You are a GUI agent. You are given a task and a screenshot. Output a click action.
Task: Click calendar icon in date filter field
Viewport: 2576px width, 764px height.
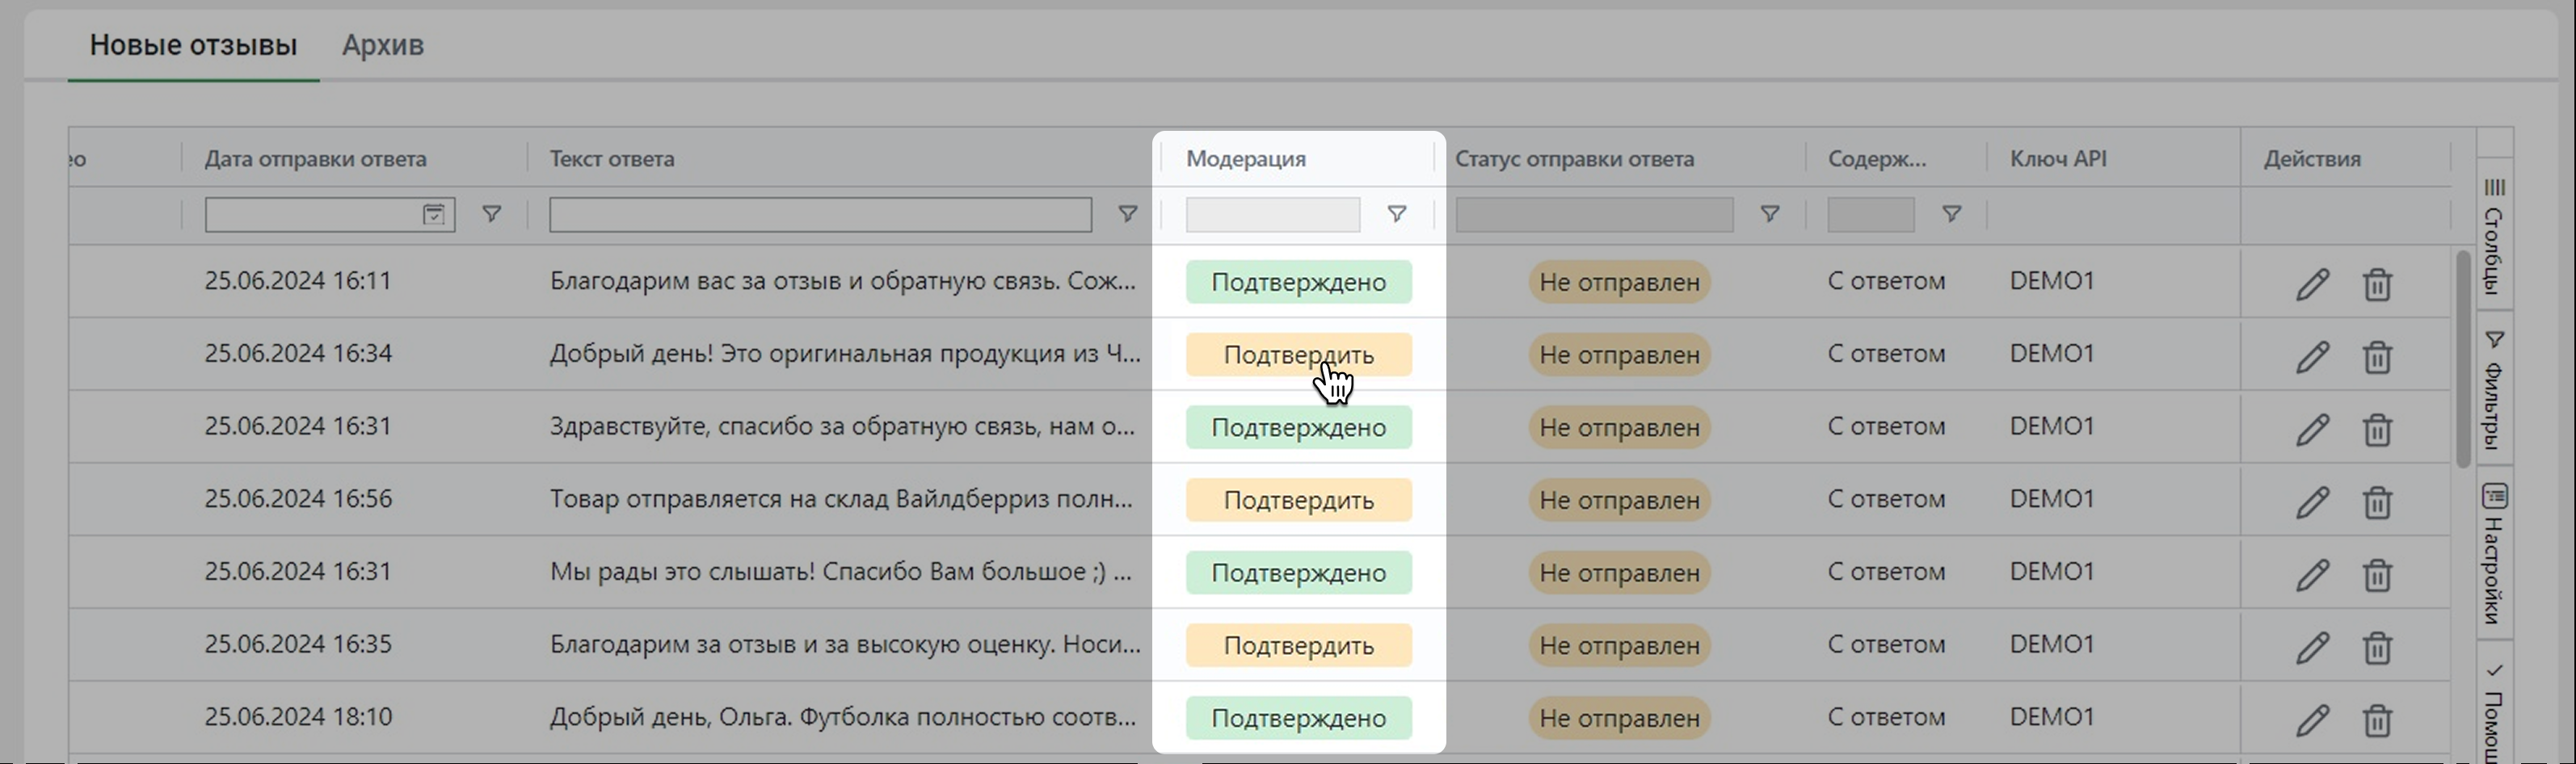point(433,214)
